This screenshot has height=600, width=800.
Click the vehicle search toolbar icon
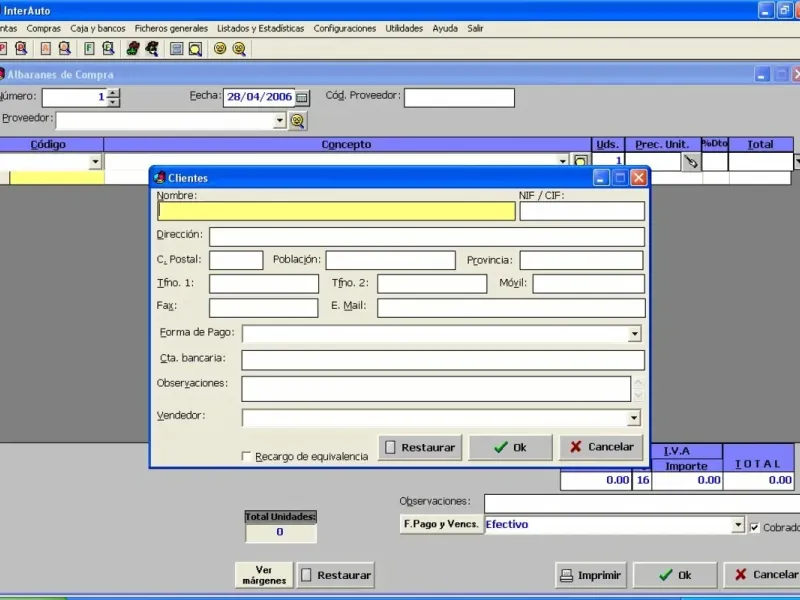tap(152, 48)
